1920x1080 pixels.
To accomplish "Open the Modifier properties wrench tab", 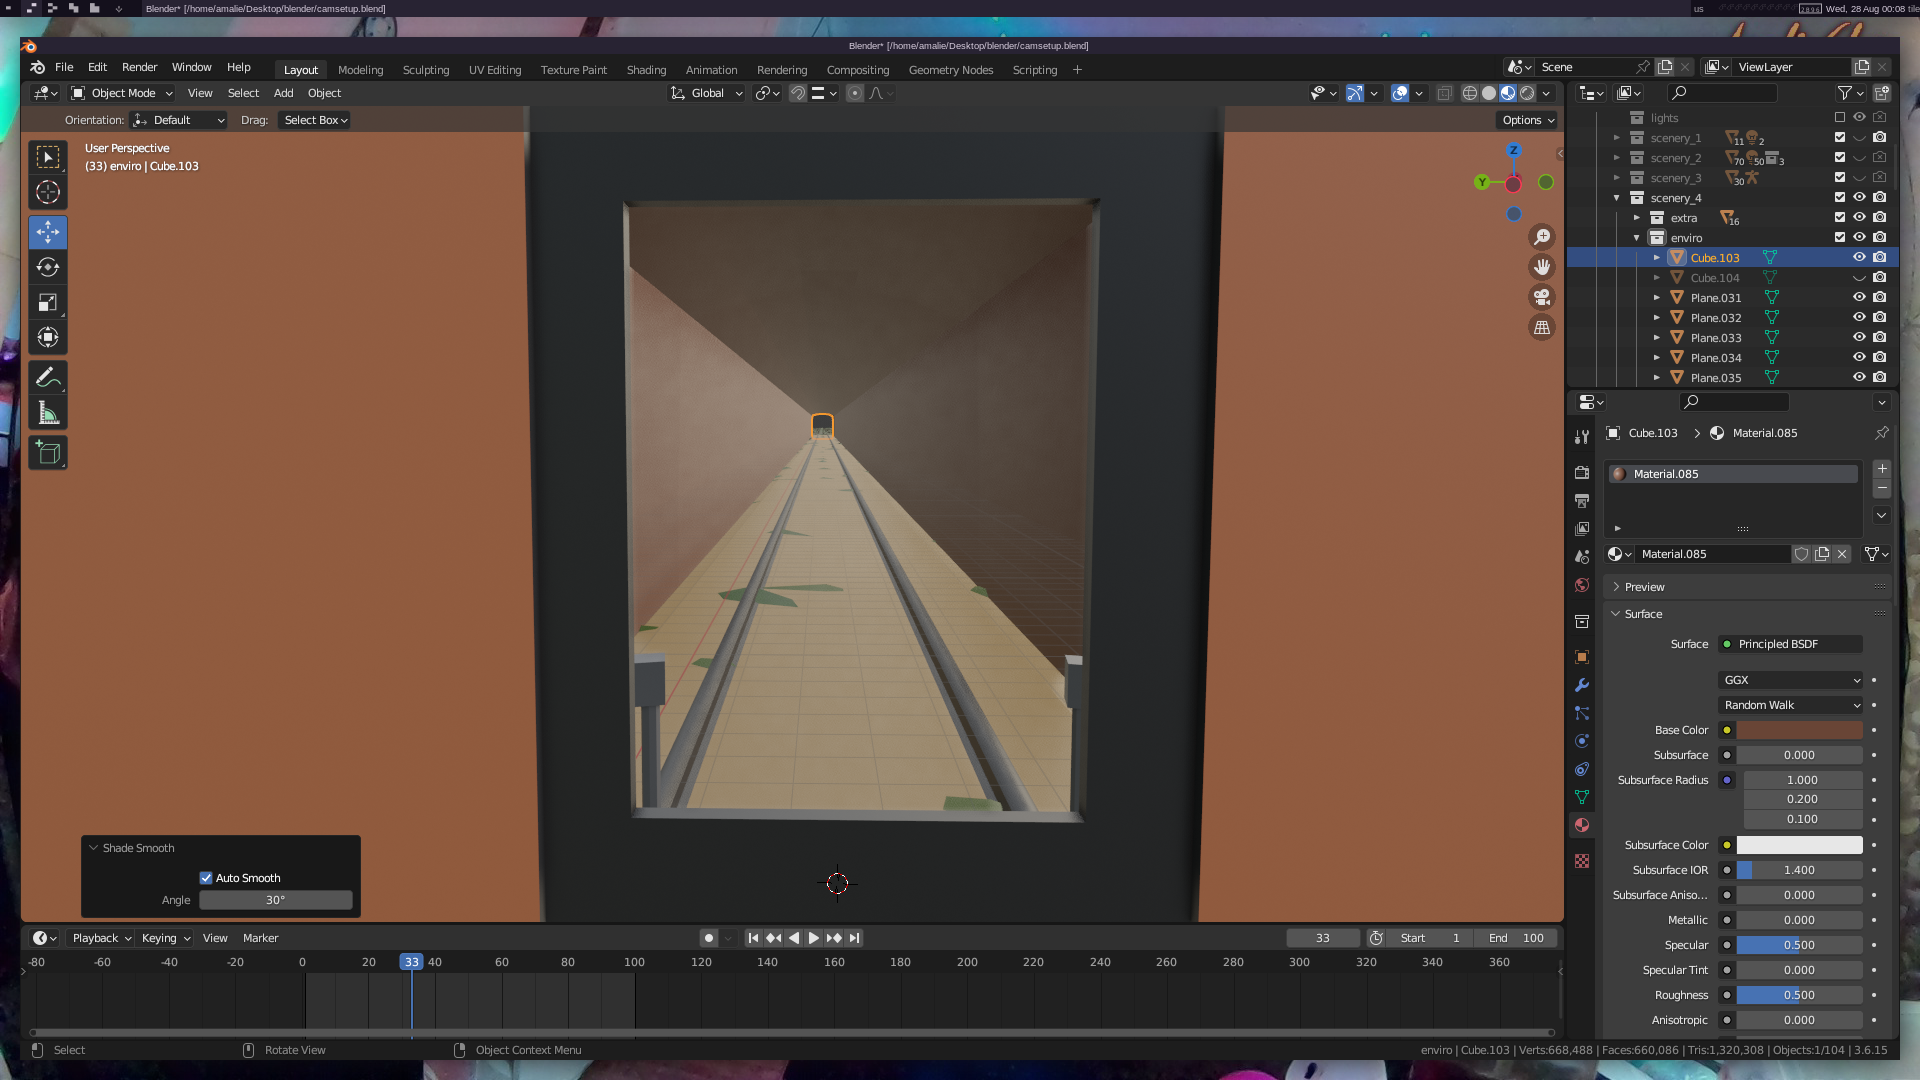I will (1582, 685).
